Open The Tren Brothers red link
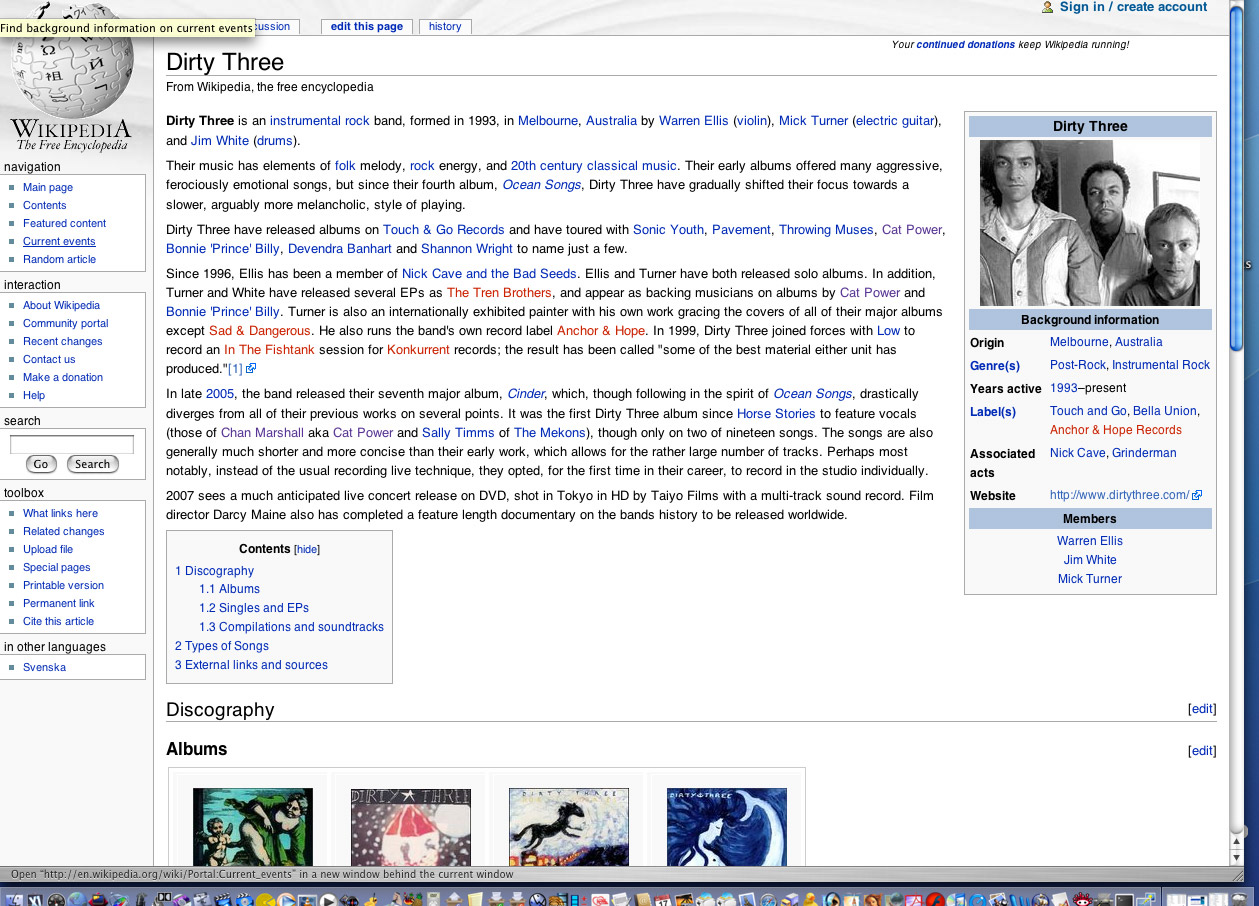Screen dimensions: 1259x906 (499, 293)
